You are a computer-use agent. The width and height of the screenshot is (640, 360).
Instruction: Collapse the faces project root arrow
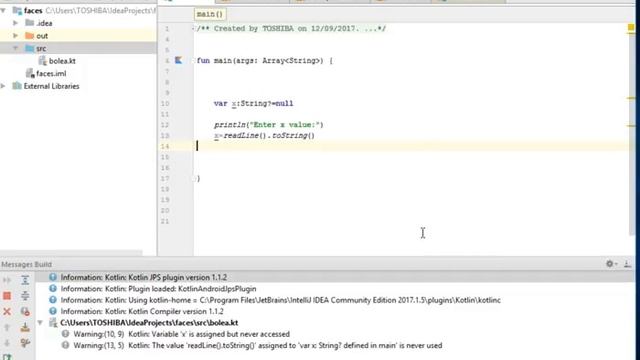pos(4,11)
